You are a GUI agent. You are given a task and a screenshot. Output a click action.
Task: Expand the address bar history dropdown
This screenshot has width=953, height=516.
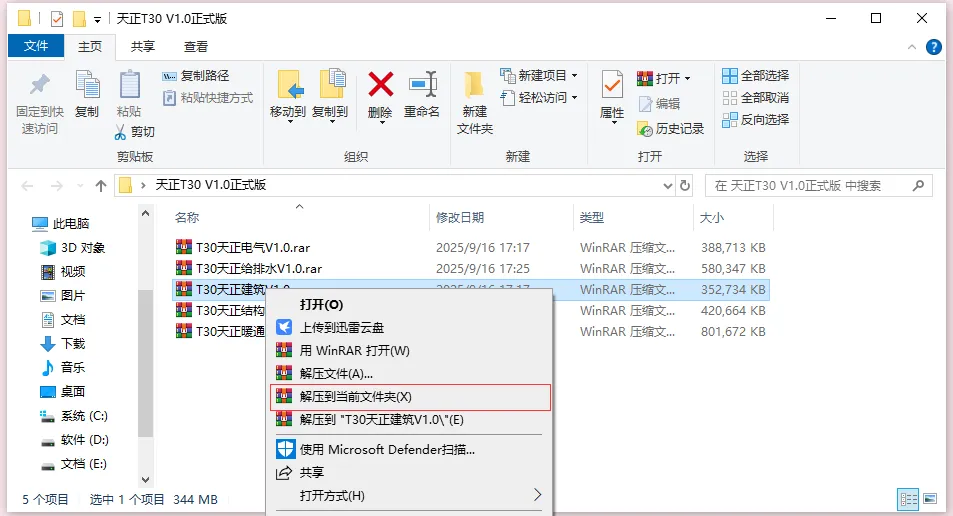668,186
